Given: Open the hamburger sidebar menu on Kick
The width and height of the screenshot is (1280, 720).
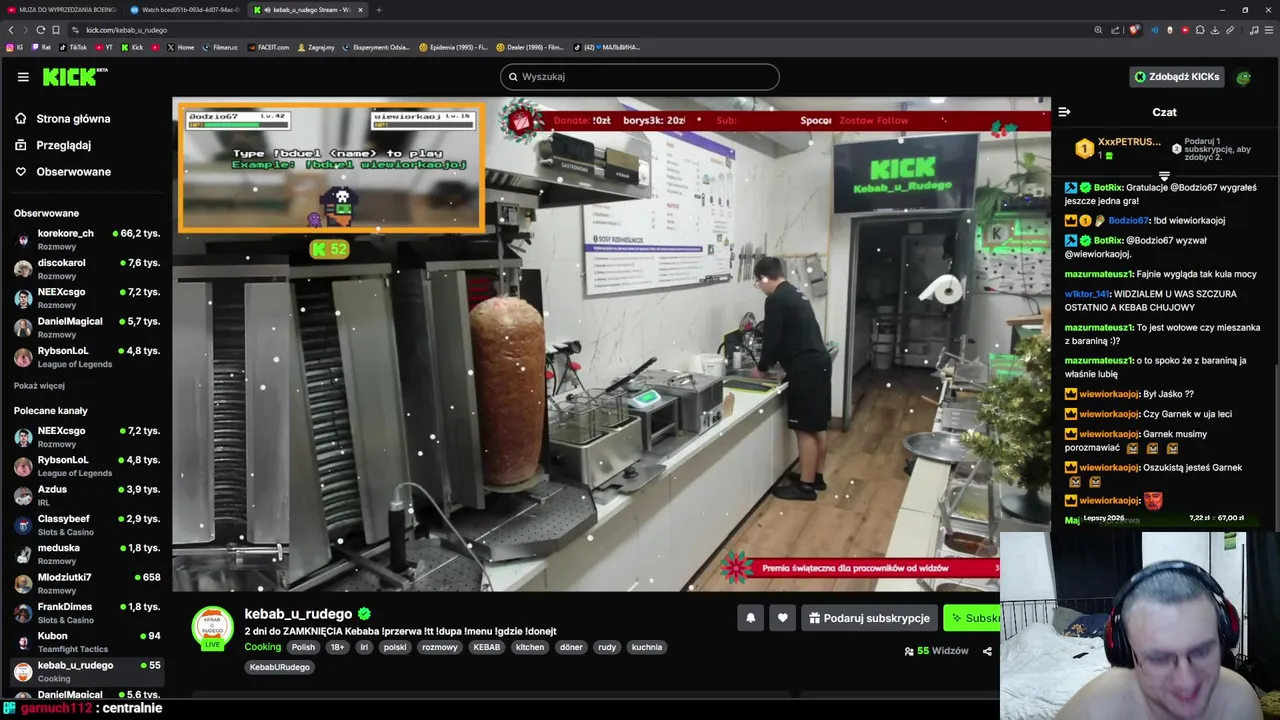Looking at the screenshot, I should pyautogui.click(x=23, y=76).
